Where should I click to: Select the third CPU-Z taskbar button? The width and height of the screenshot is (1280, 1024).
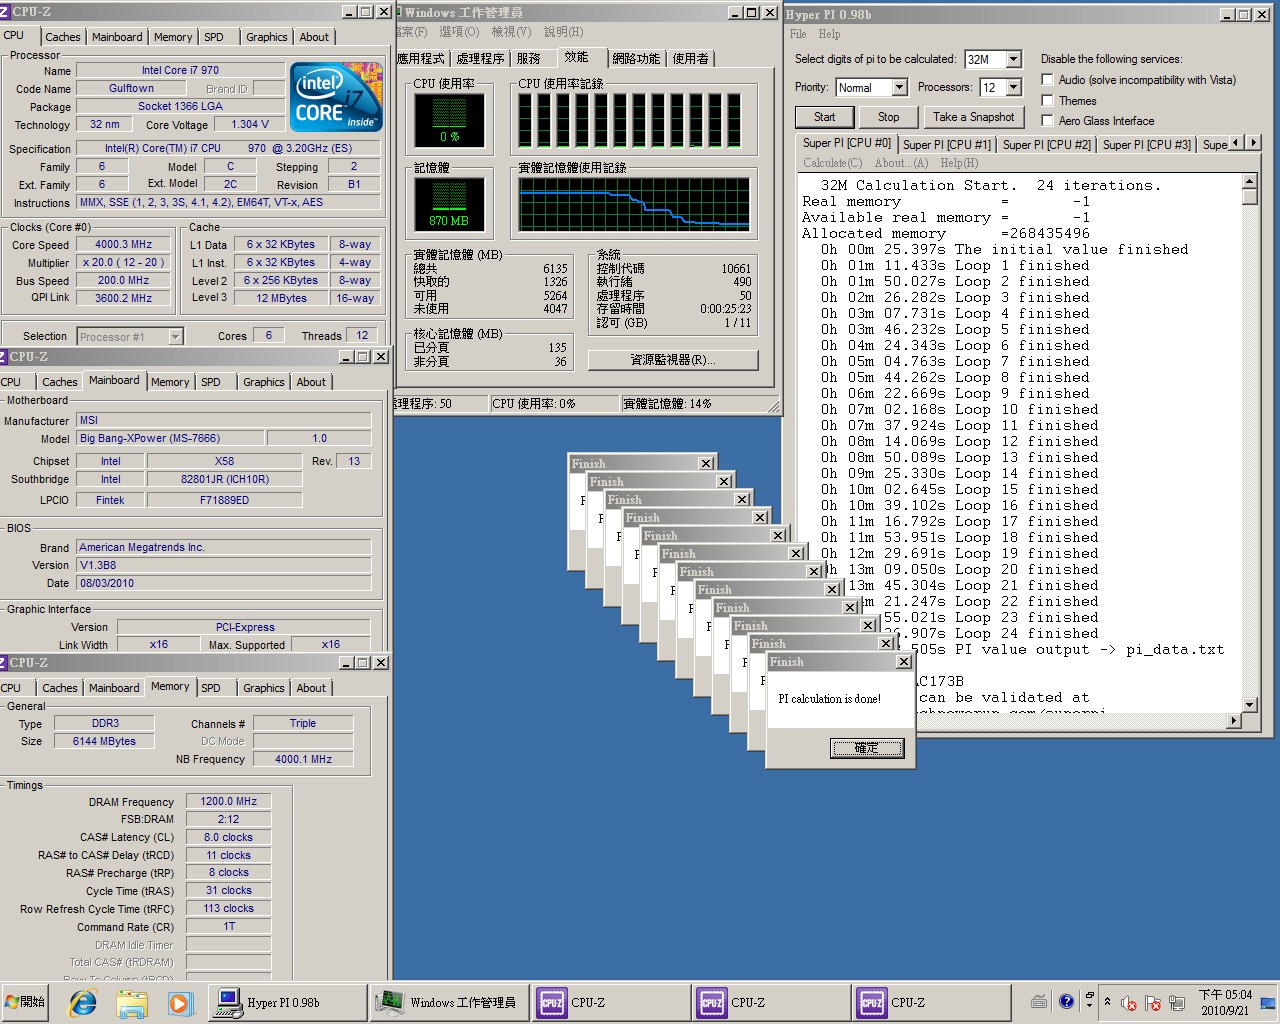(x=929, y=1002)
